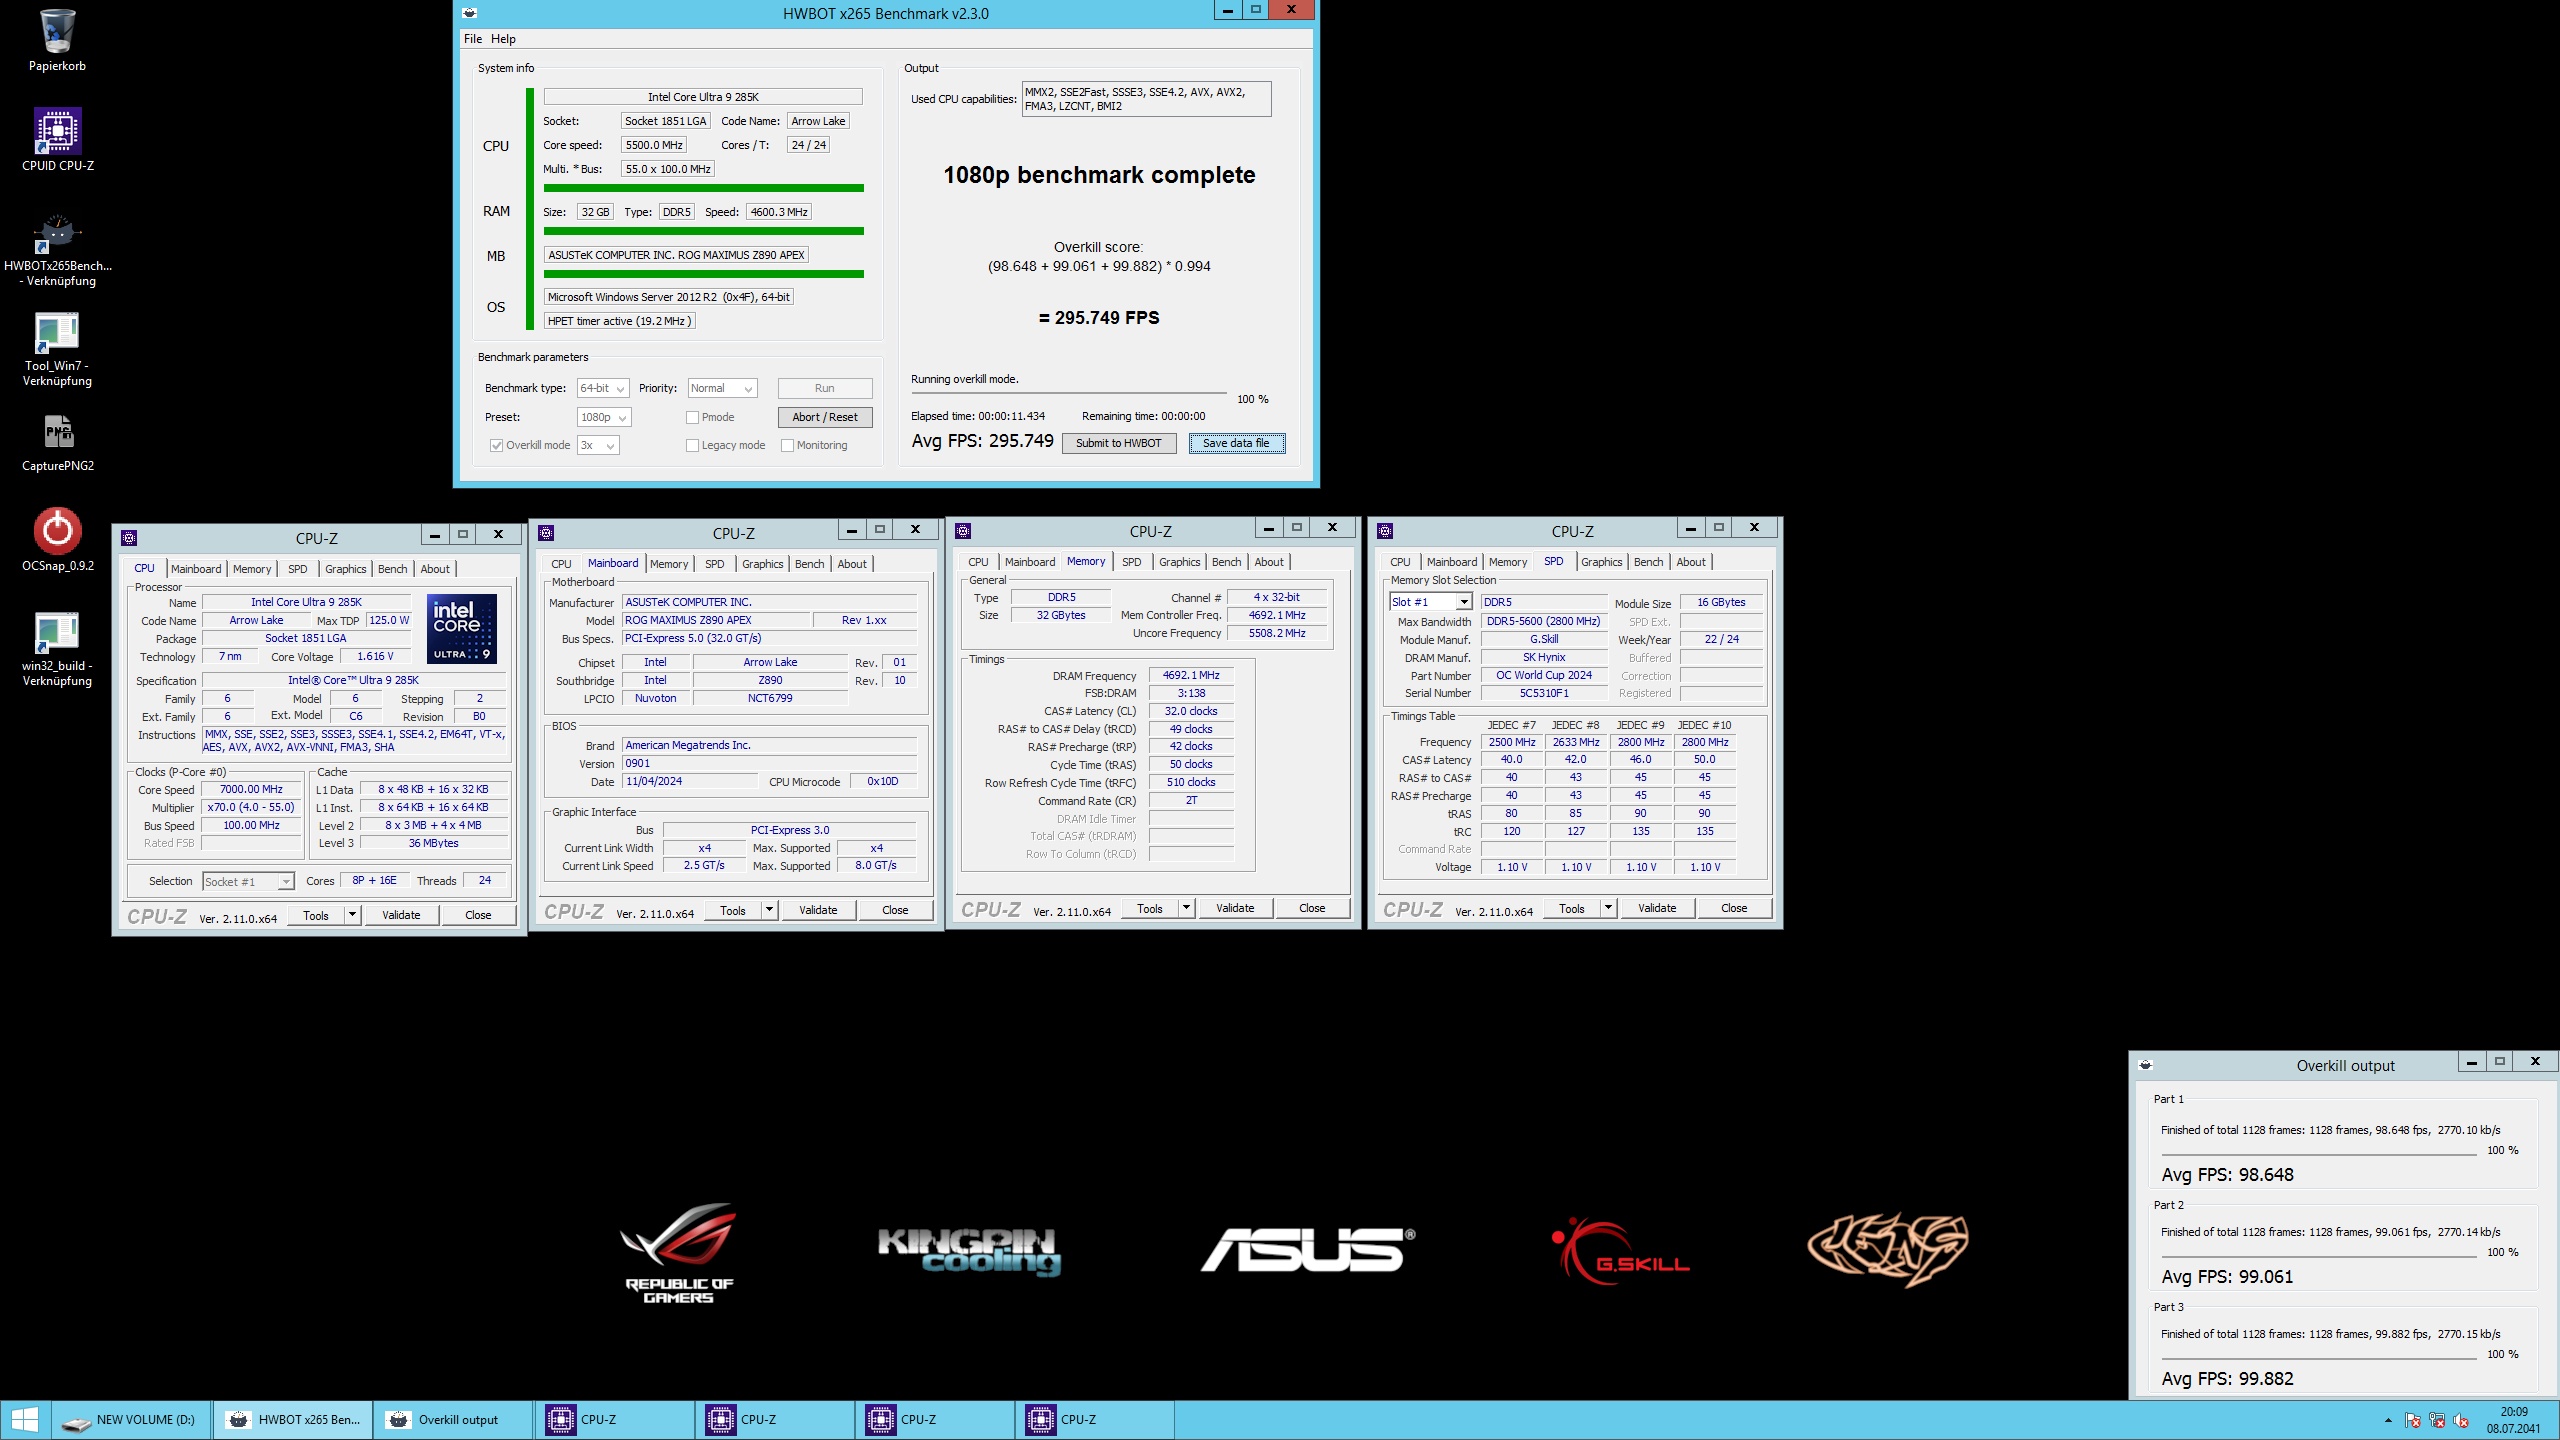Click the Core Voltage 1.616 V field
This screenshot has width=2560, height=1440.
point(375,657)
